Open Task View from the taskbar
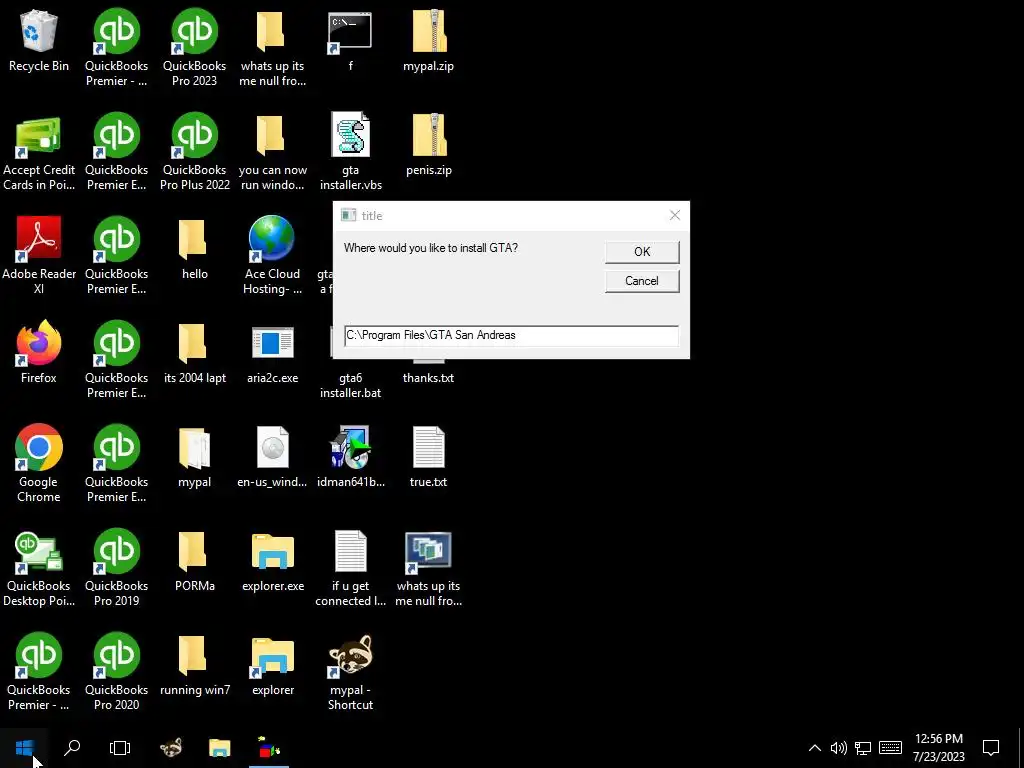Screen dimensions: 1024x768 [x=120, y=748]
